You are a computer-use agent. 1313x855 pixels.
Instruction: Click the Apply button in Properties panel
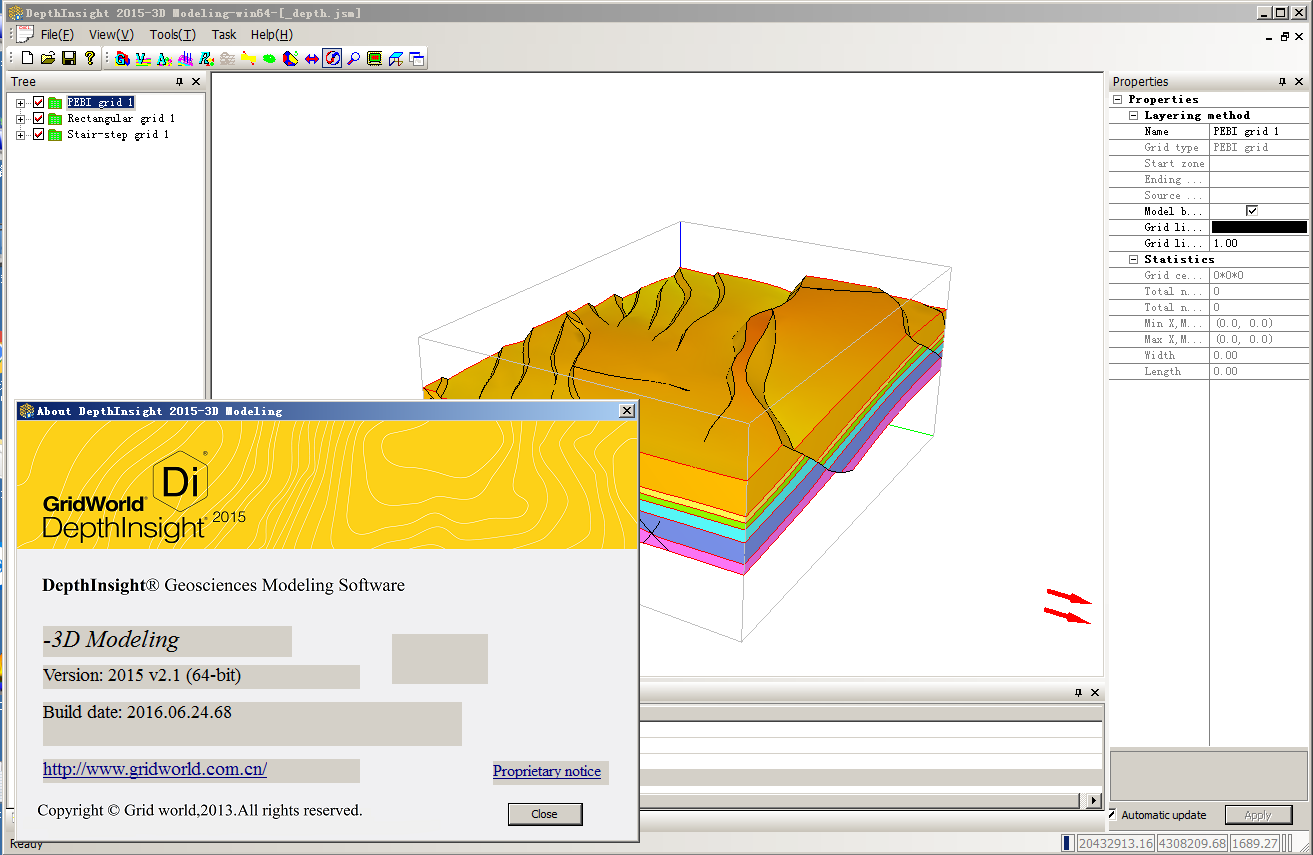[x=1258, y=815]
